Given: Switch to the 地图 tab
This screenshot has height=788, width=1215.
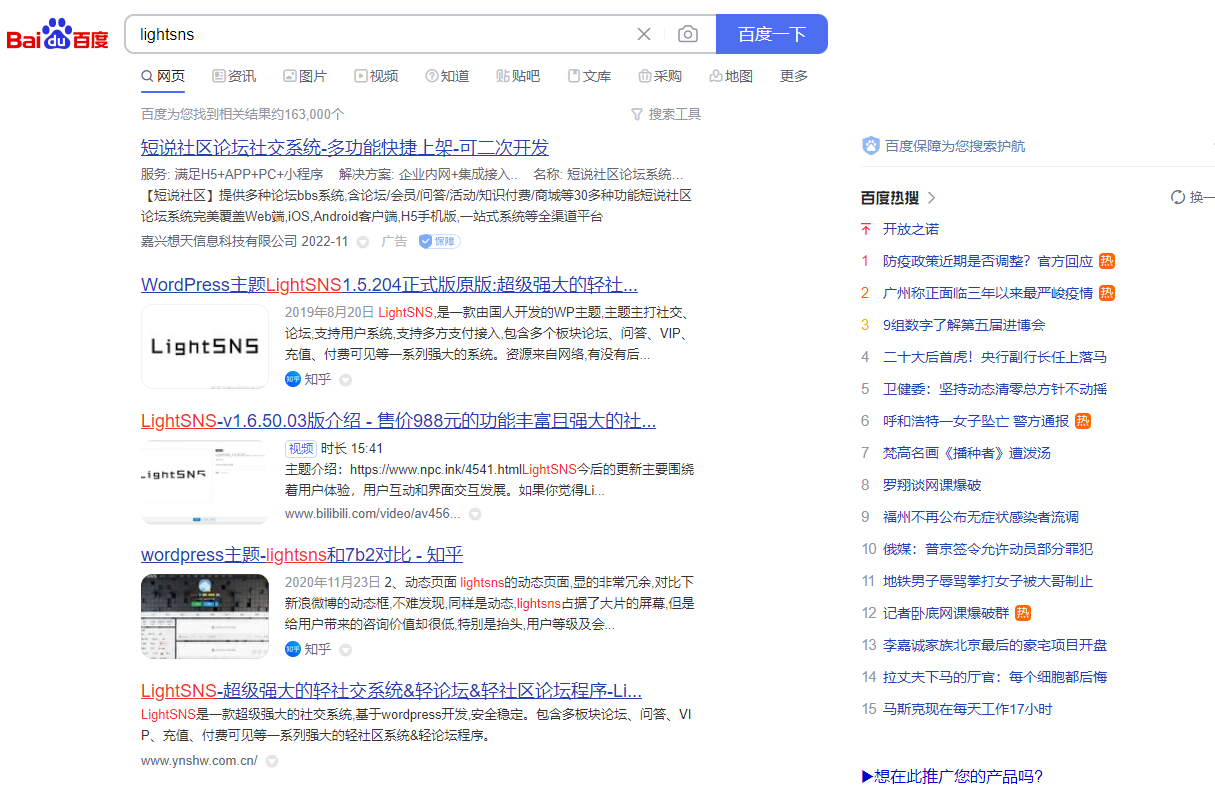Looking at the screenshot, I should coord(731,76).
